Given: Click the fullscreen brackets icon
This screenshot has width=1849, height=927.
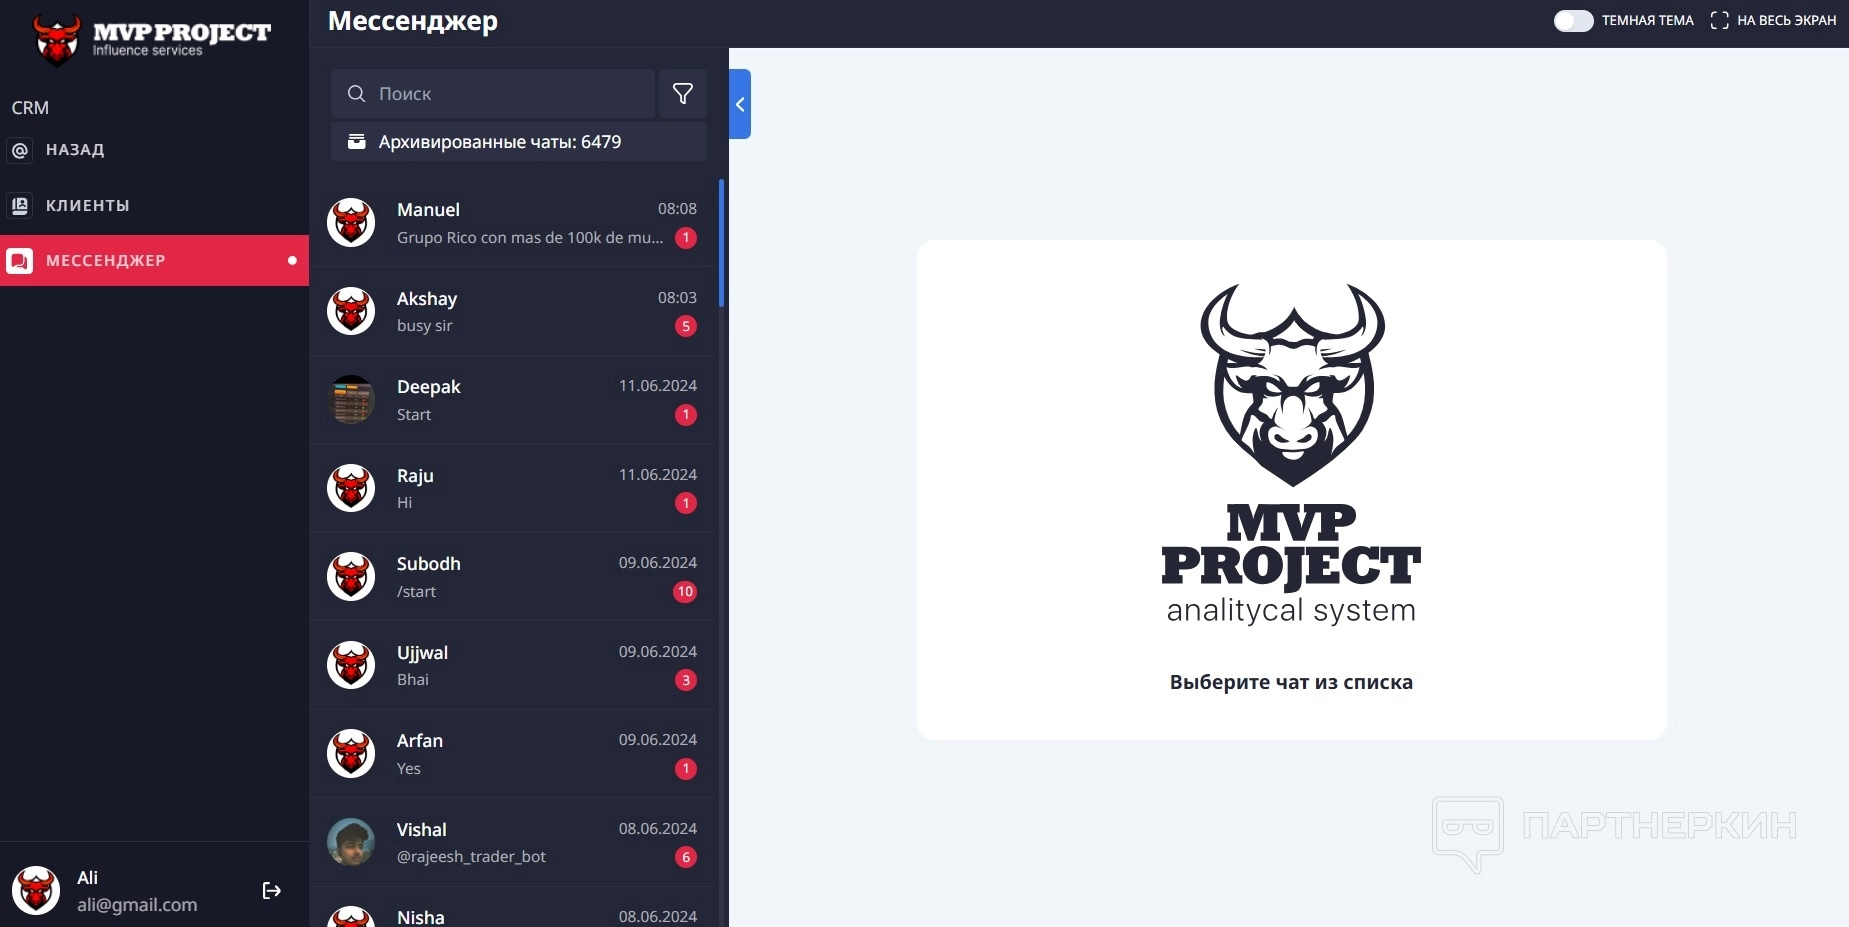Looking at the screenshot, I should (1720, 20).
